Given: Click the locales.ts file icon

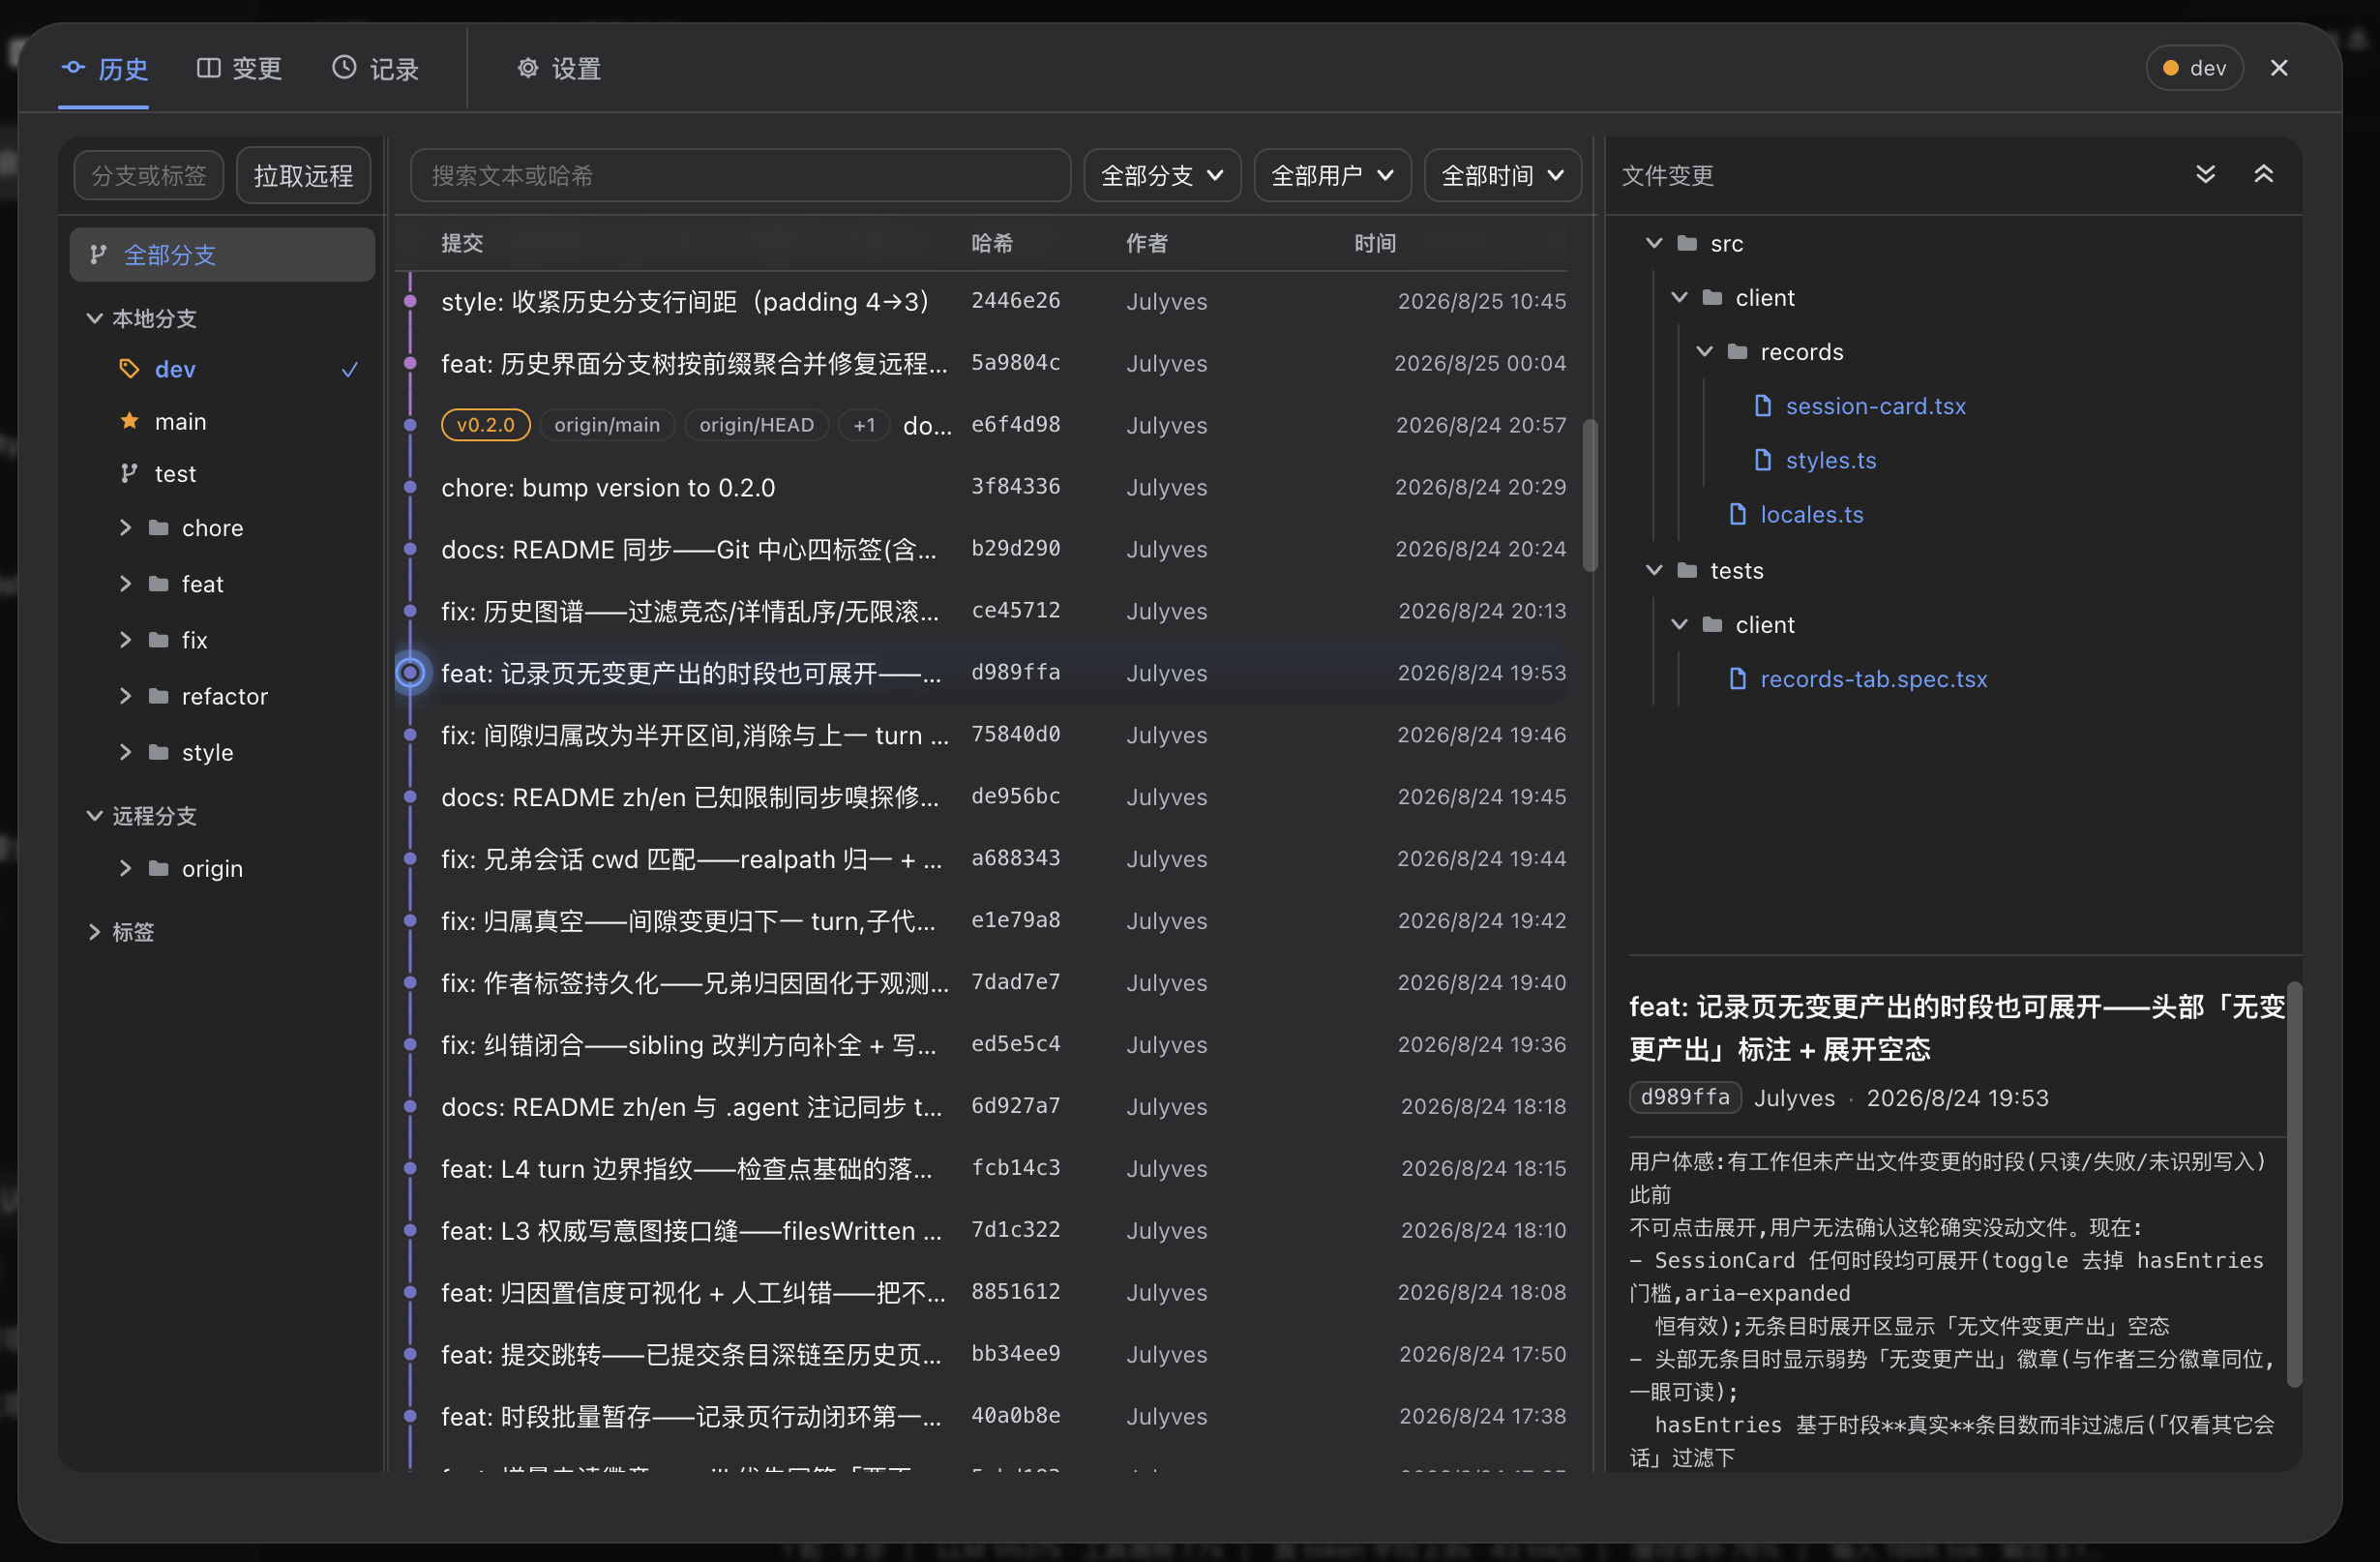Looking at the screenshot, I should 1738,514.
